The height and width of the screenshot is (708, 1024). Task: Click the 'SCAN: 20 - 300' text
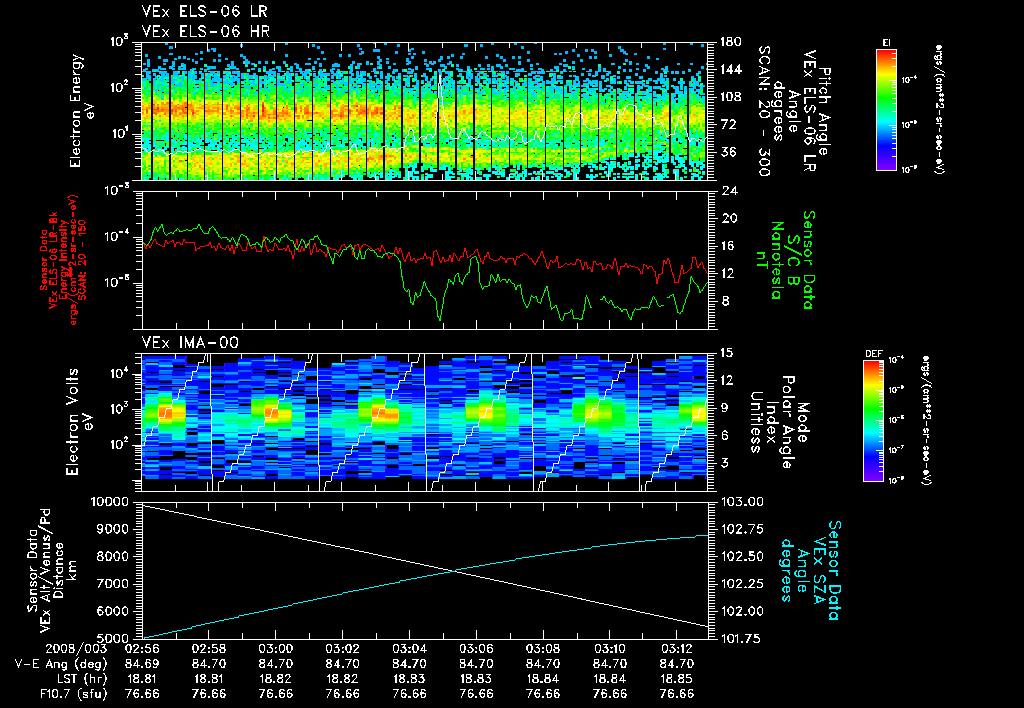pos(765,111)
